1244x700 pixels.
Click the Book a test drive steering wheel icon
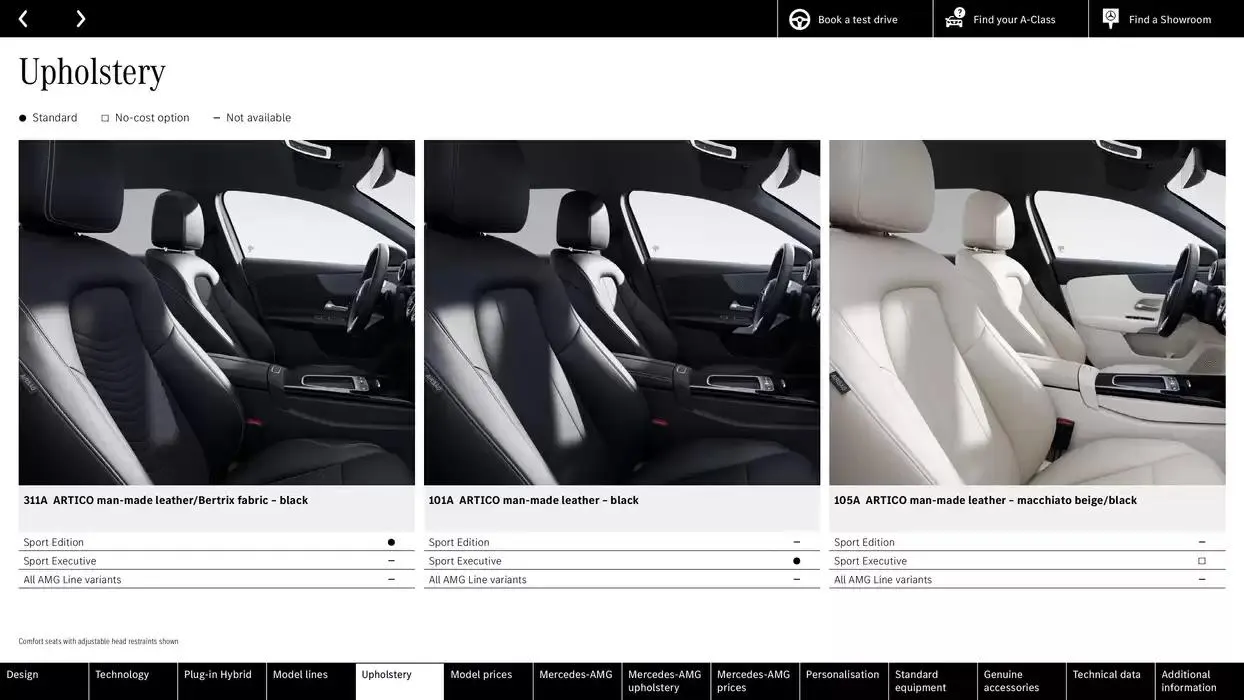(x=798, y=18)
